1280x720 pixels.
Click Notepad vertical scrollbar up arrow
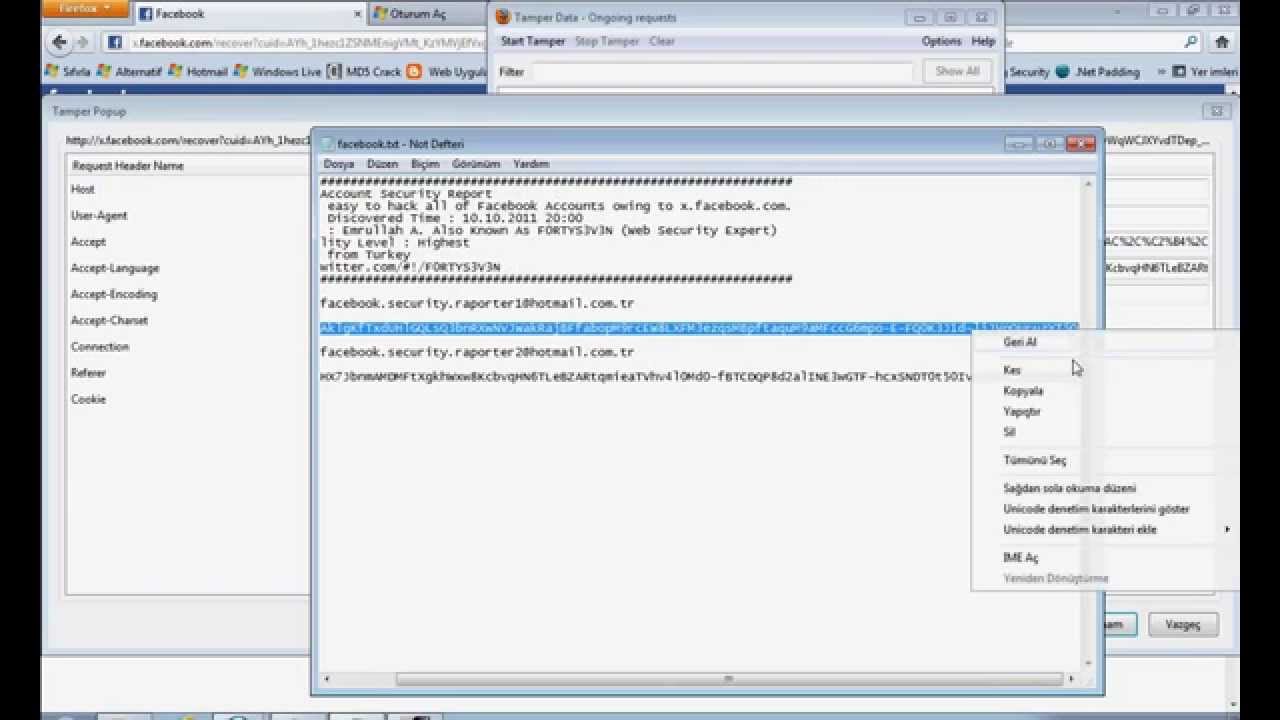1088,184
